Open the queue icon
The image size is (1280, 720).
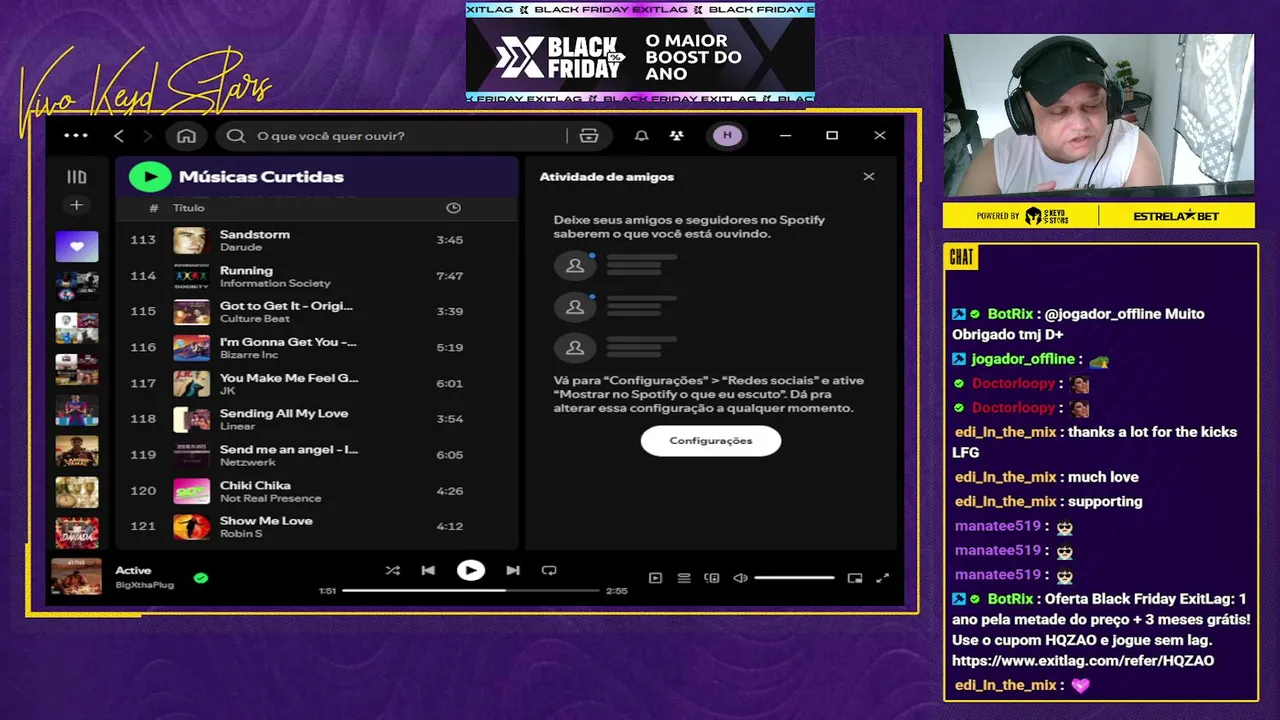(x=684, y=578)
